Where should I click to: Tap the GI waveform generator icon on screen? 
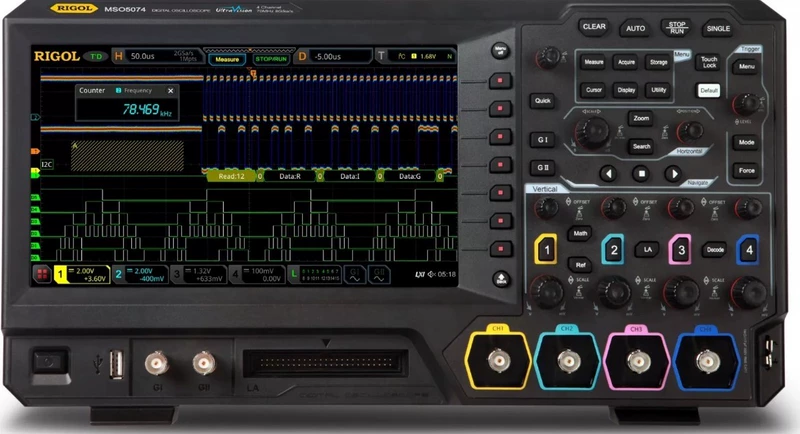(355, 274)
